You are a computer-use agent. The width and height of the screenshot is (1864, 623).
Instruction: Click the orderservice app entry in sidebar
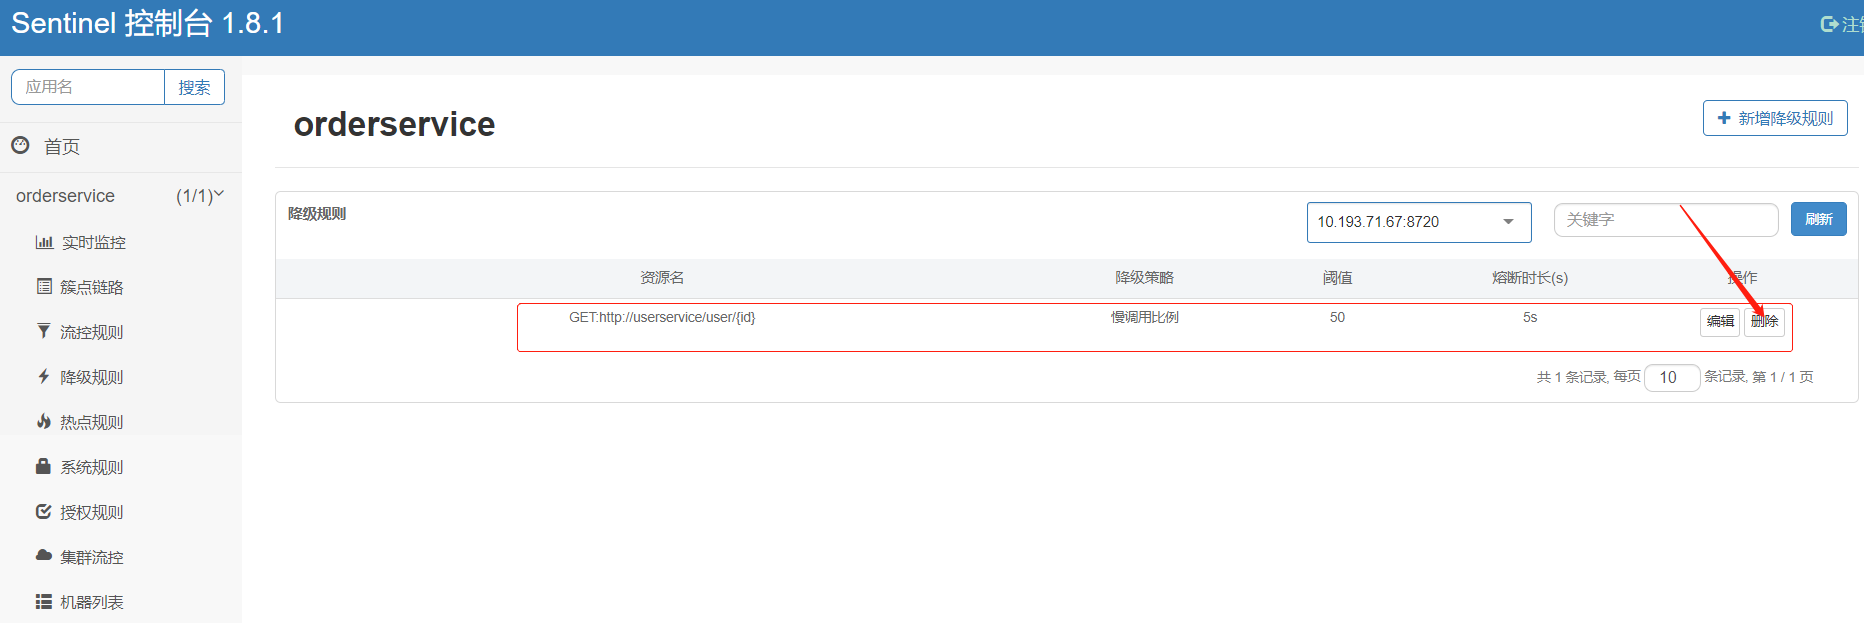pos(65,196)
